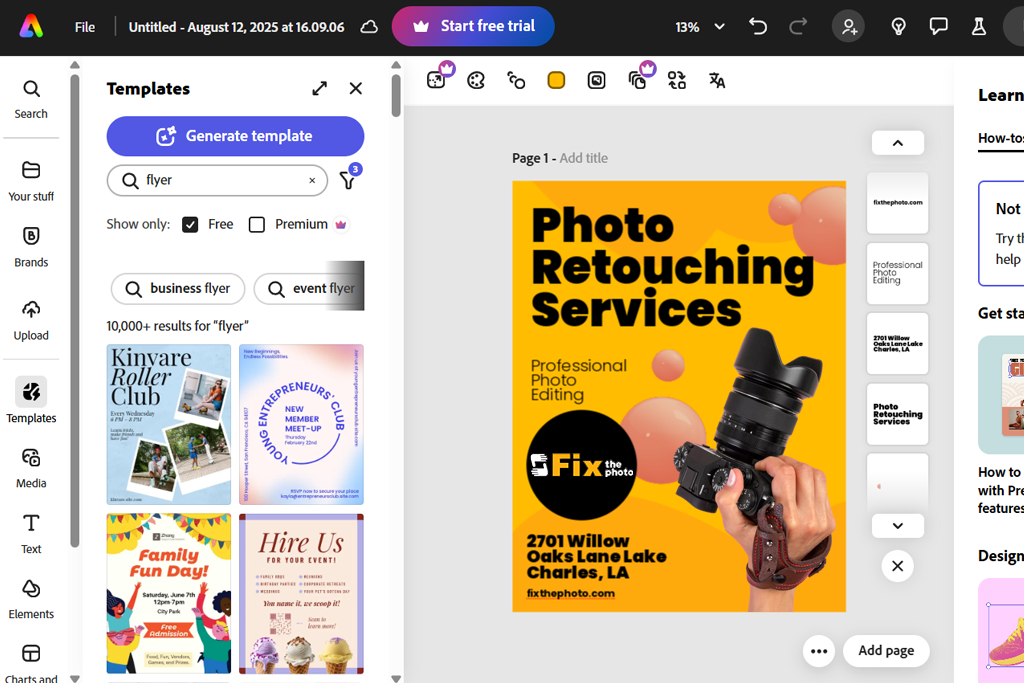1024x683 pixels.
Task: Select Templates in the sidebar
Action: [31, 400]
